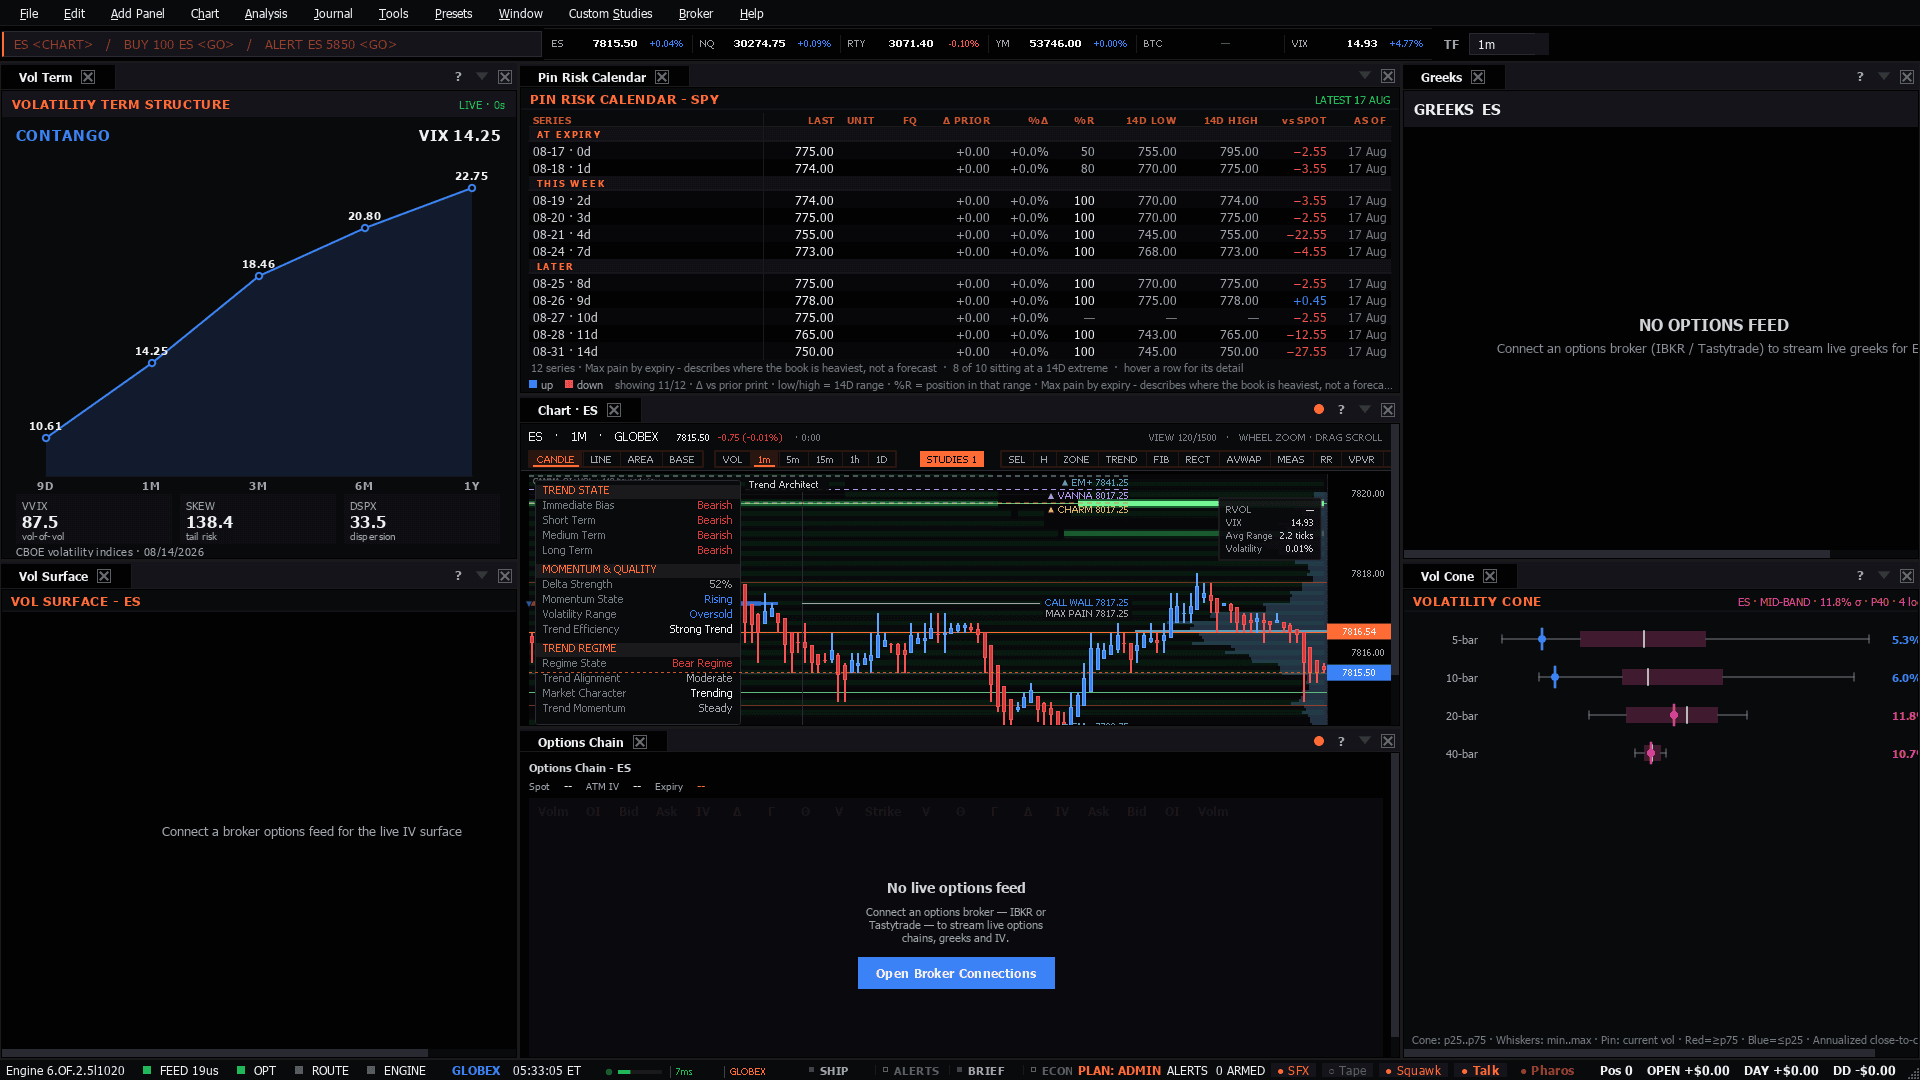Open the Presets menu
Screen dimensions: 1920x1080
pyautogui.click(x=453, y=13)
